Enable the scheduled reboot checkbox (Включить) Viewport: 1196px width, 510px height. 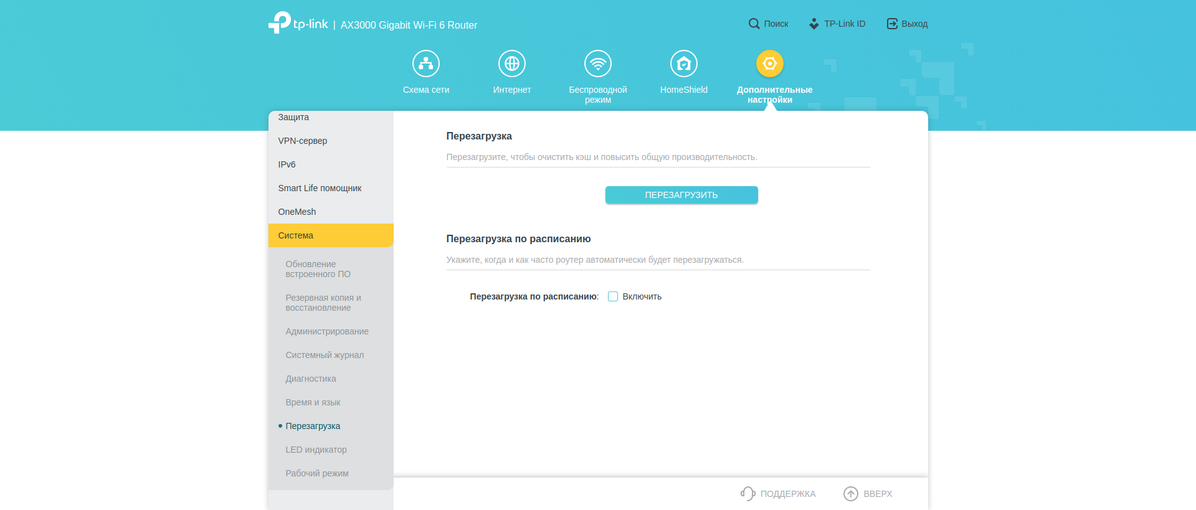tap(613, 297)
